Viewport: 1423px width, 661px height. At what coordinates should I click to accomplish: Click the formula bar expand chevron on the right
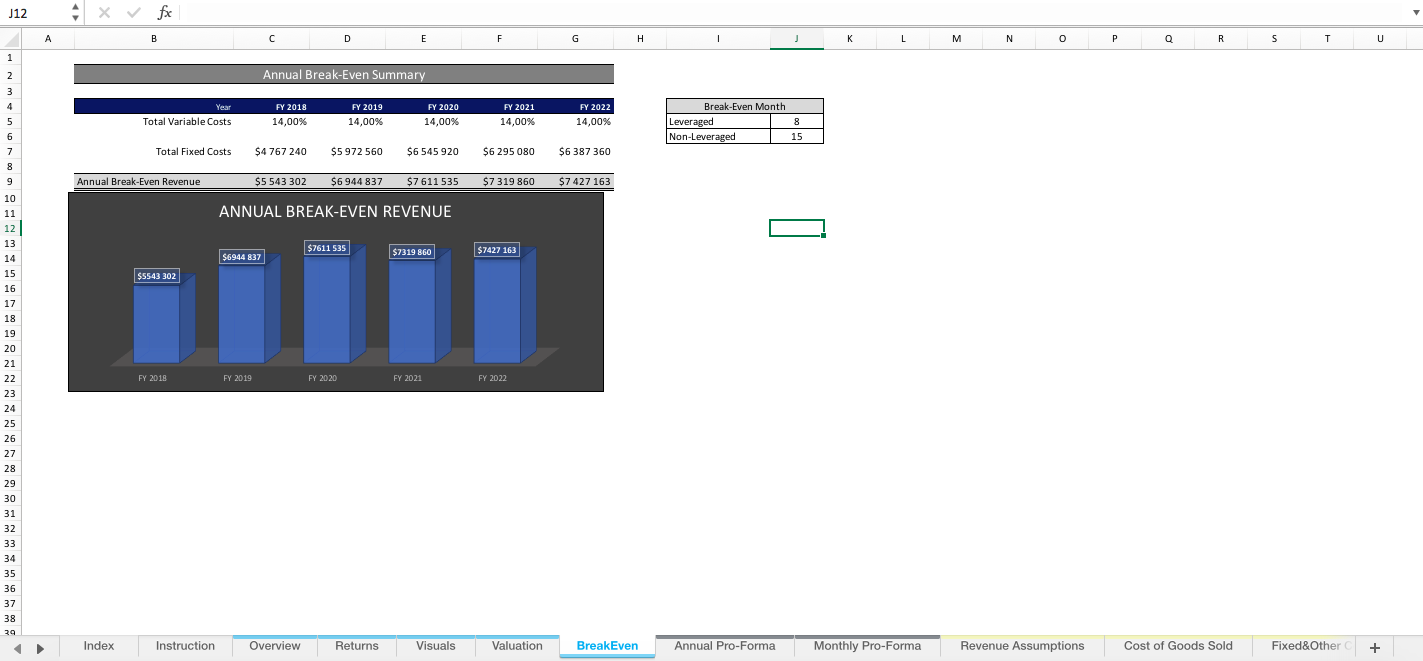pos(1414,12)
